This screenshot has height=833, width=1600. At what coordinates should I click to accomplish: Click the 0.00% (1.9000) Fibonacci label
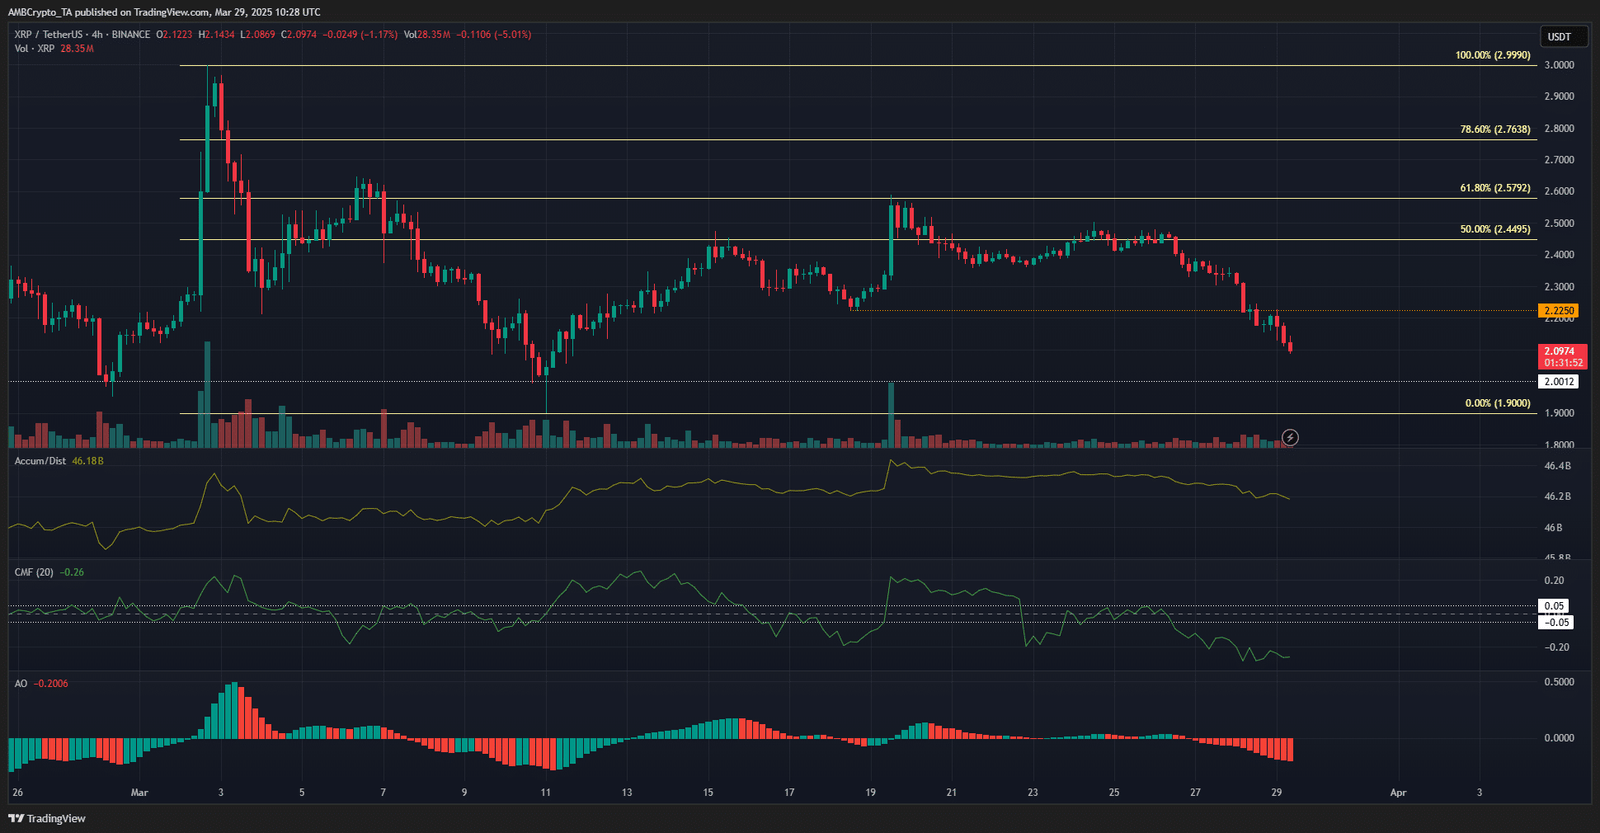[x=1497, y=403]
